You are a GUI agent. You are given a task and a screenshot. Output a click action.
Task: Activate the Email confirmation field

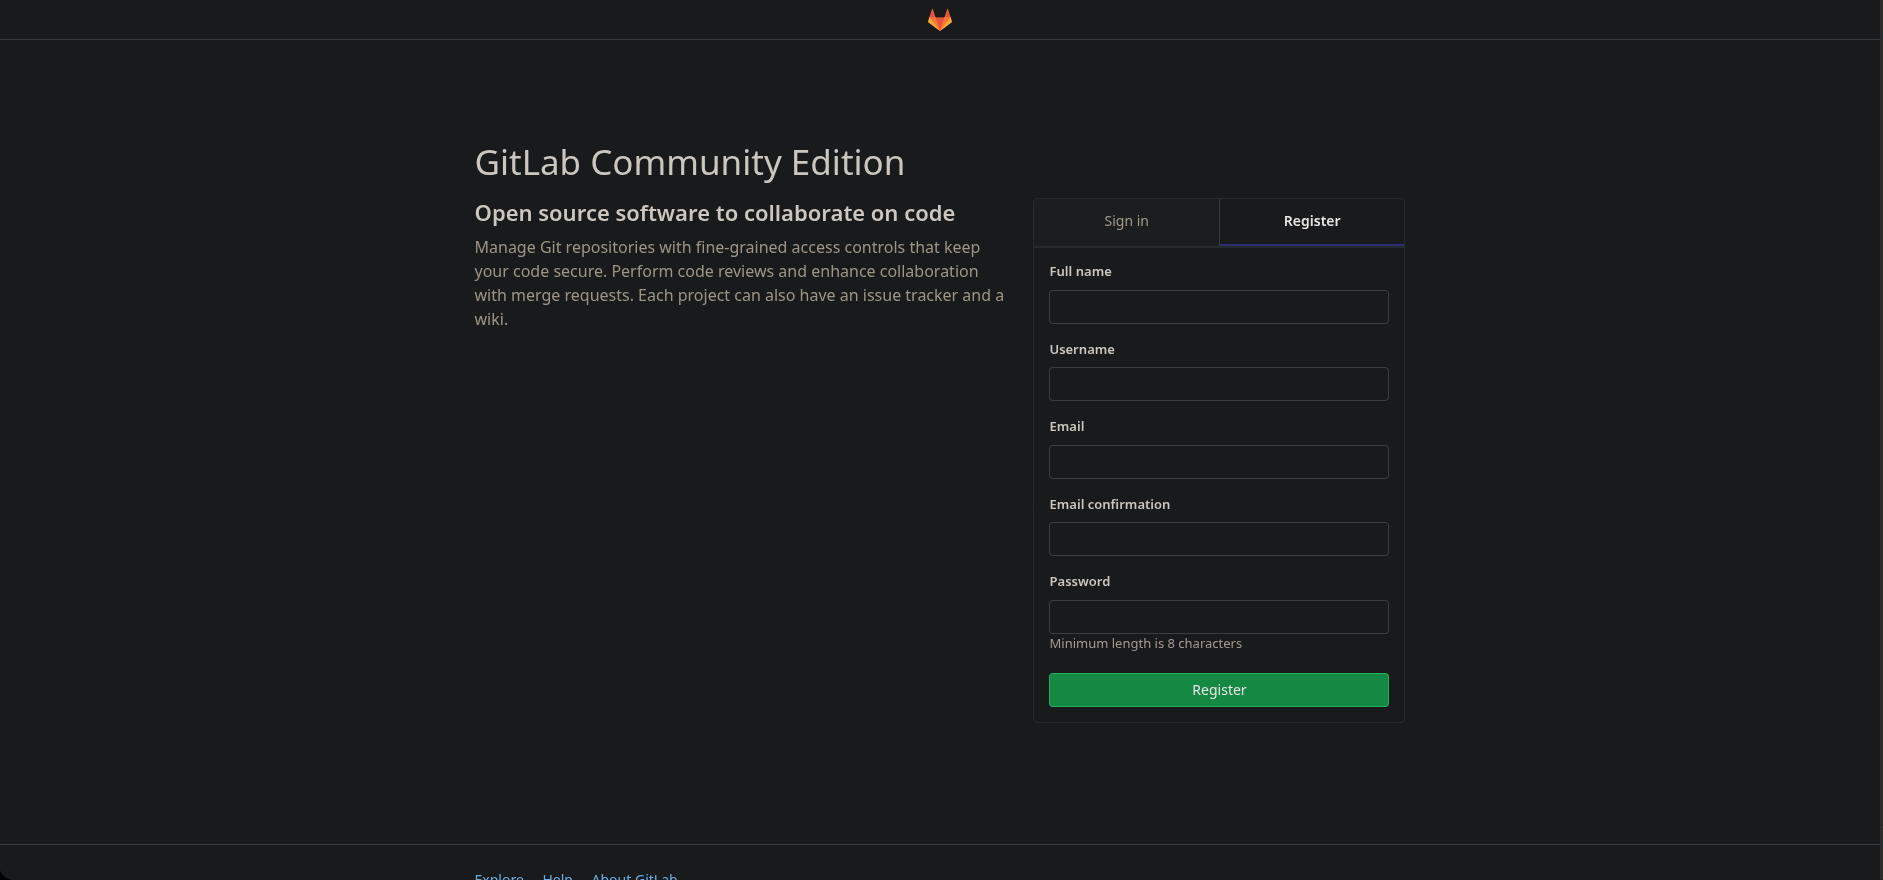(x=1219, y=539)
